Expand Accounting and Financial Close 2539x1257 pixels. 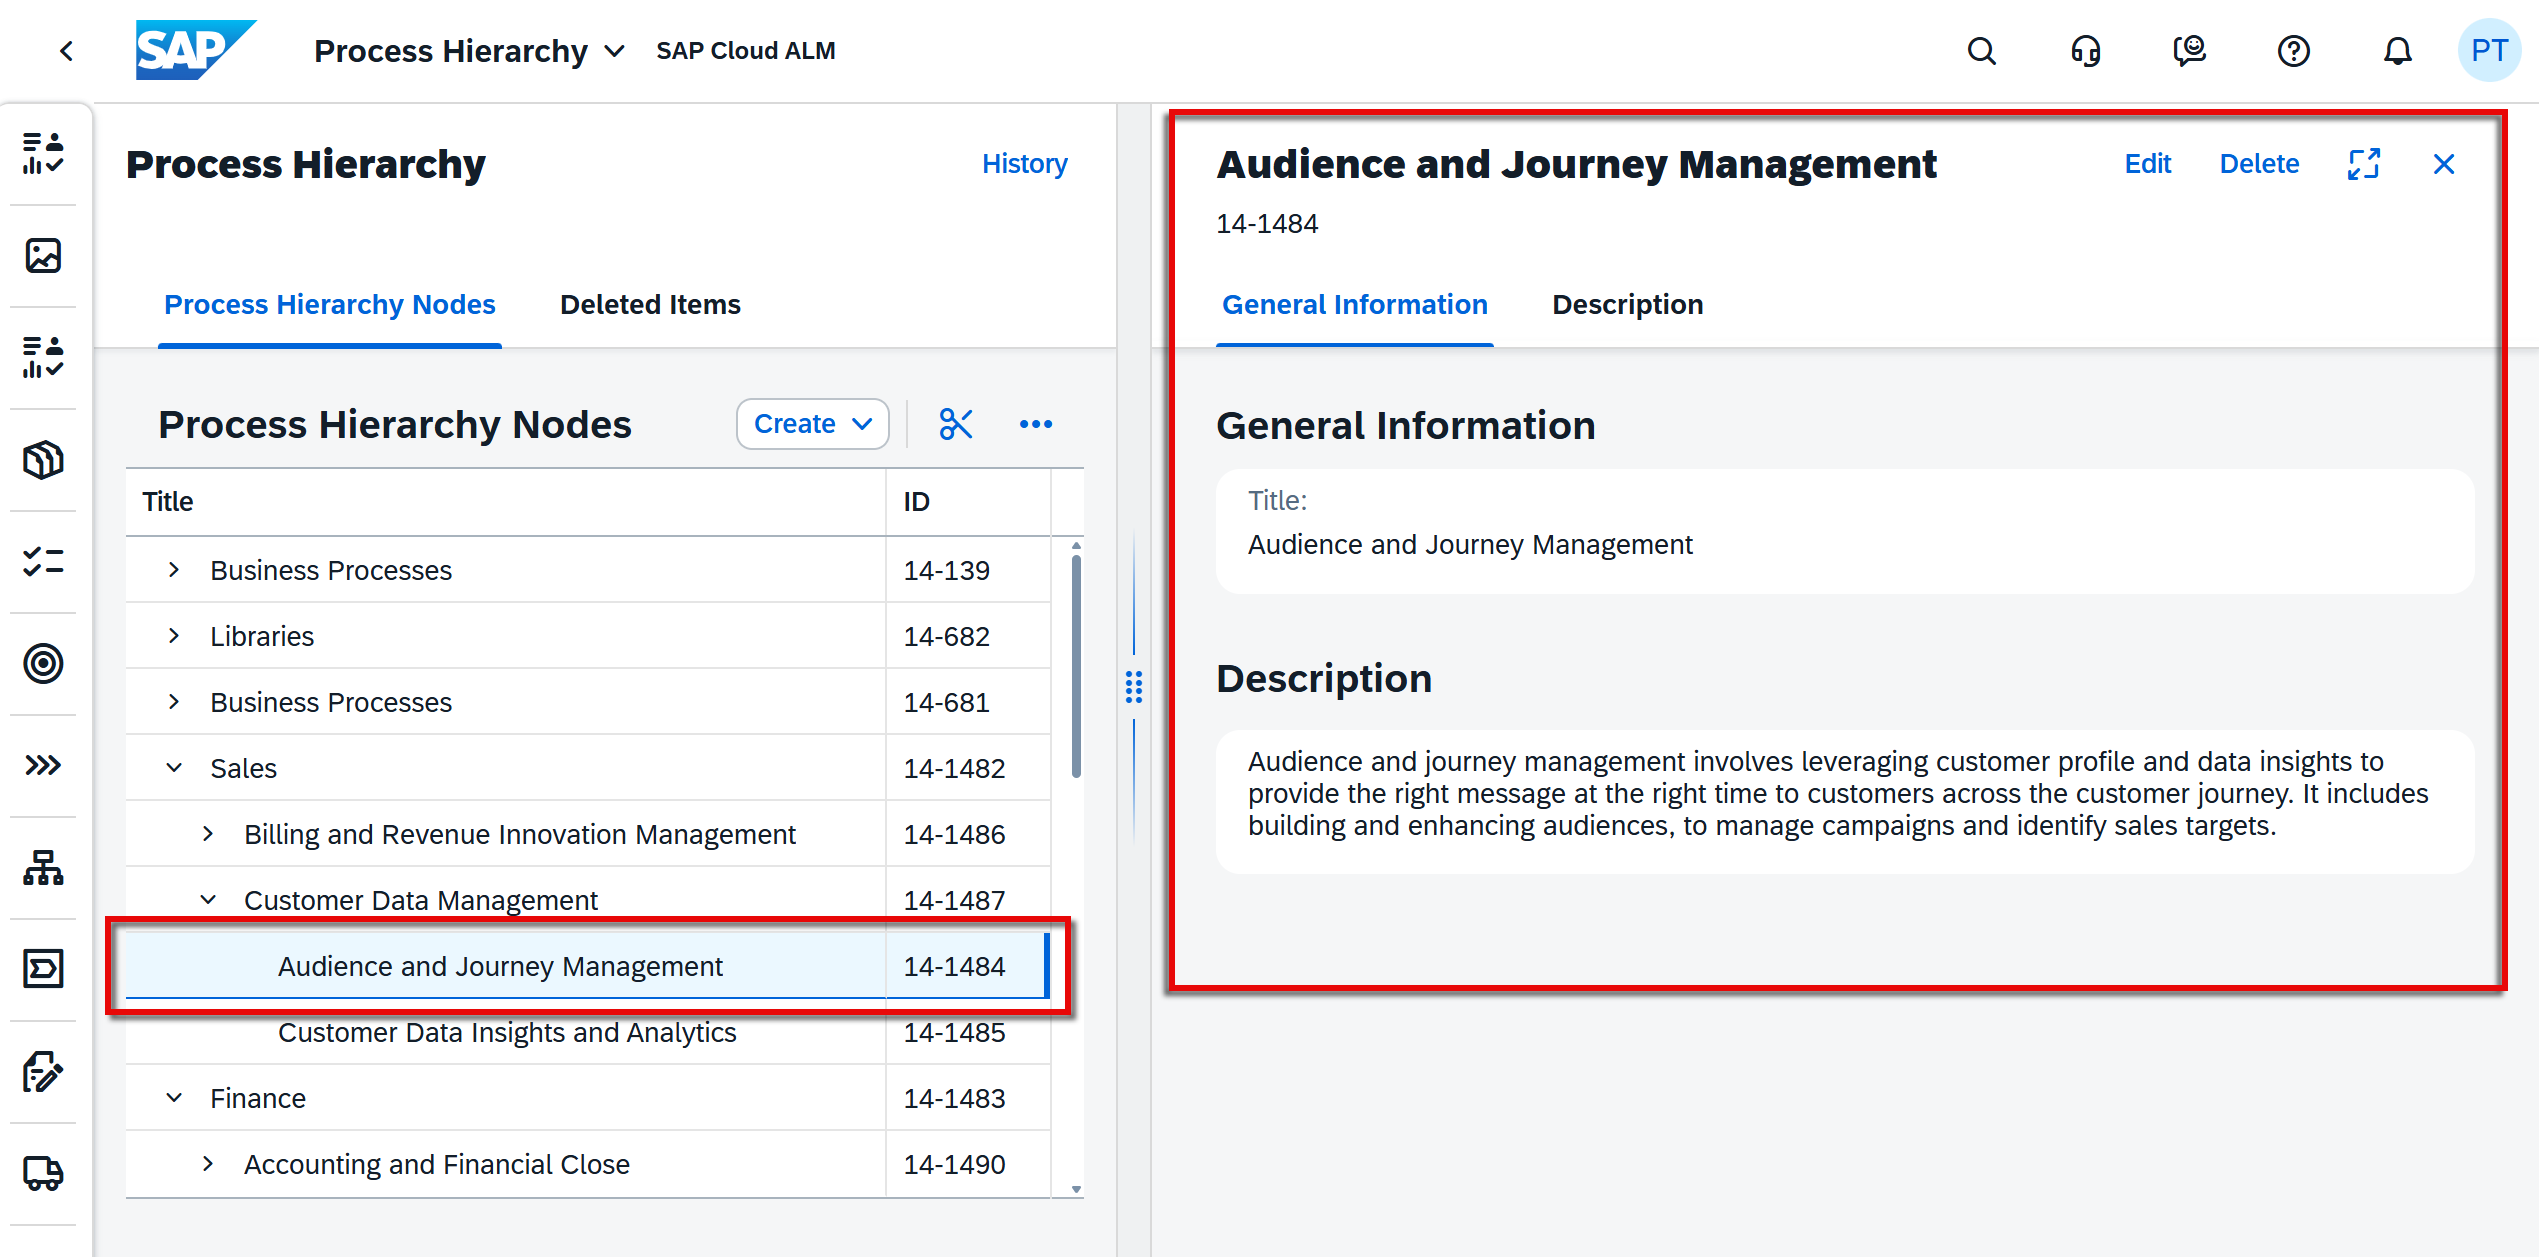coord(208,1164)
